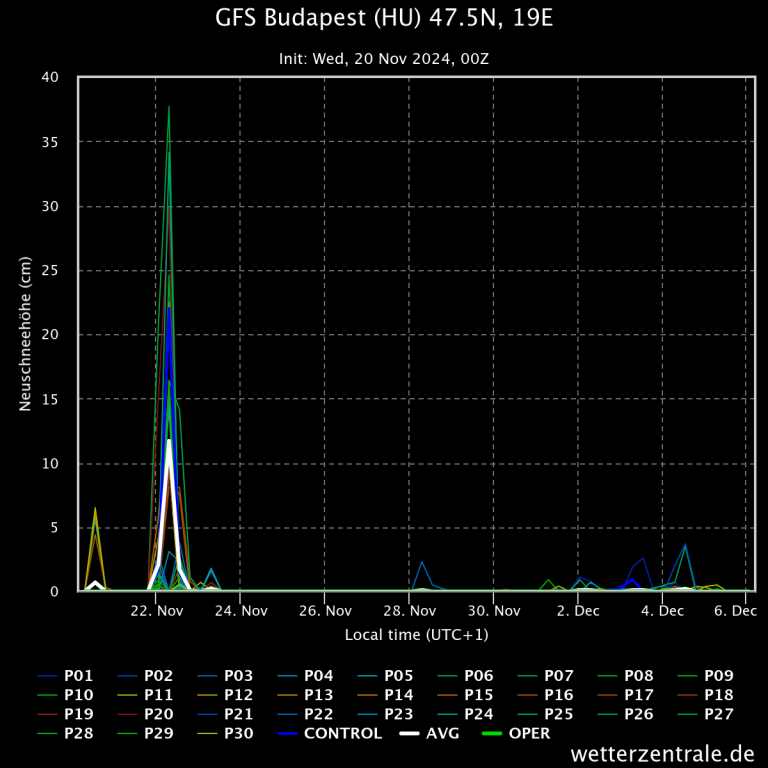Click the white AVG peak near 12 cm

click(169, 441)
